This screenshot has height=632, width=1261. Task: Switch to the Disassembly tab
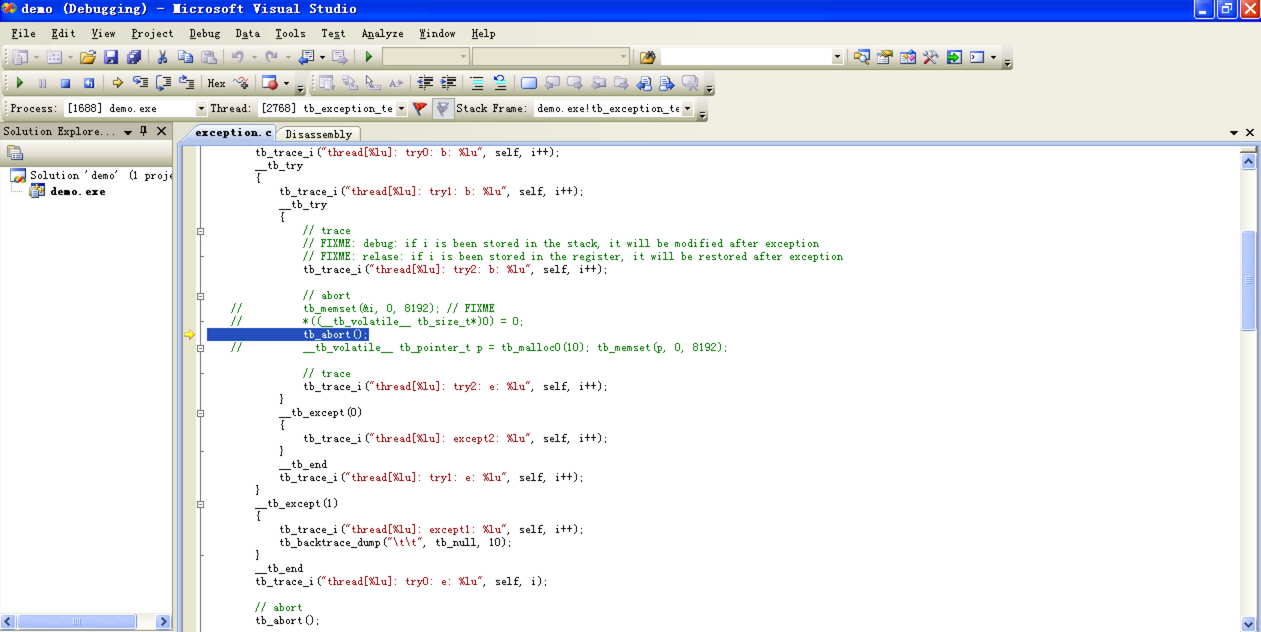point(318,134)
